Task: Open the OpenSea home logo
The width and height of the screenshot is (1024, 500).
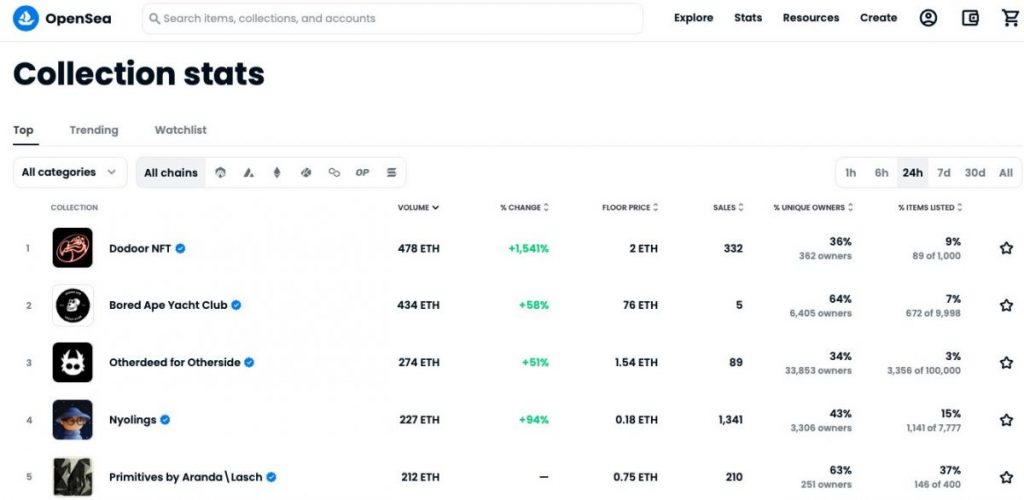Action: pyautogui.click(x=62, y=18)
